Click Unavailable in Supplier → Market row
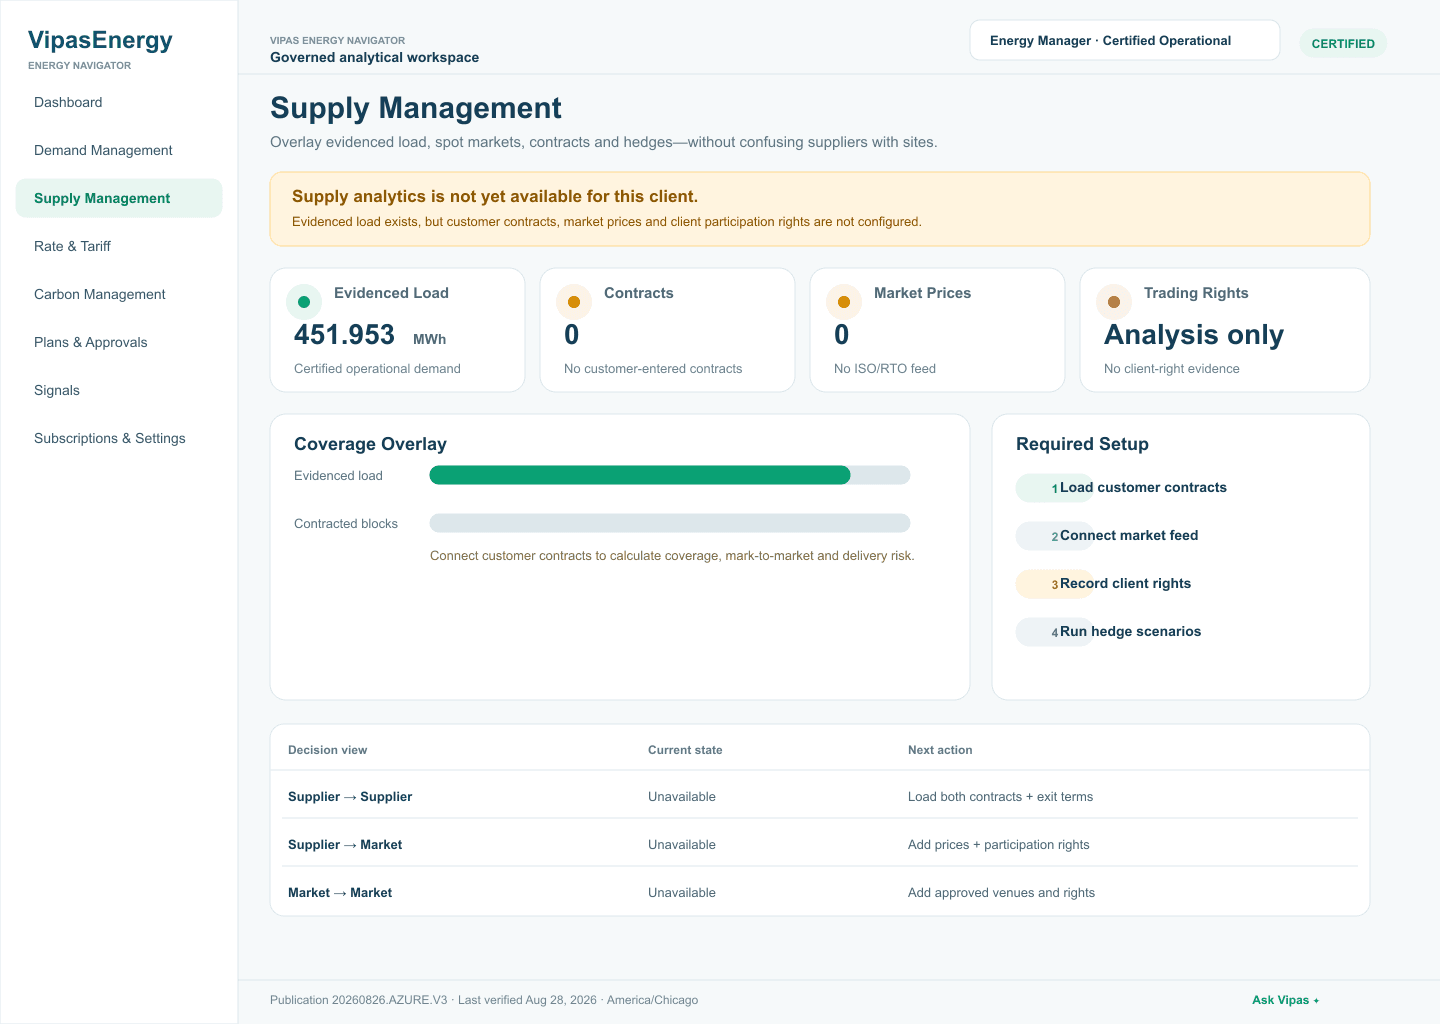The image size is (1440, 1024). (x=682, y=845)
